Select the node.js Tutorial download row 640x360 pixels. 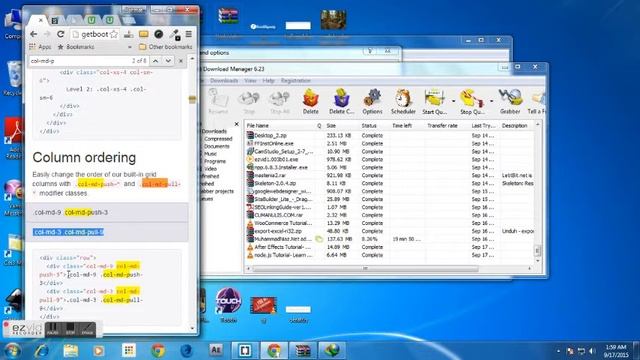390,255
